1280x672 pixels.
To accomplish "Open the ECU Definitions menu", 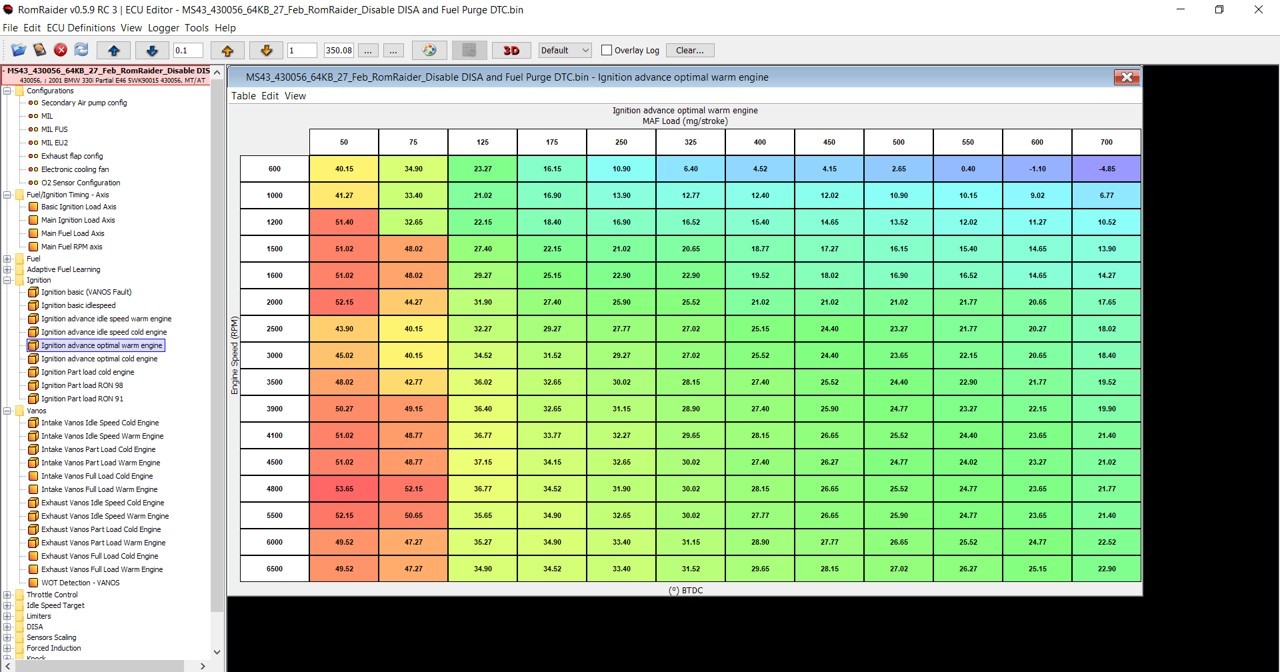I will [x=81, y=28].
